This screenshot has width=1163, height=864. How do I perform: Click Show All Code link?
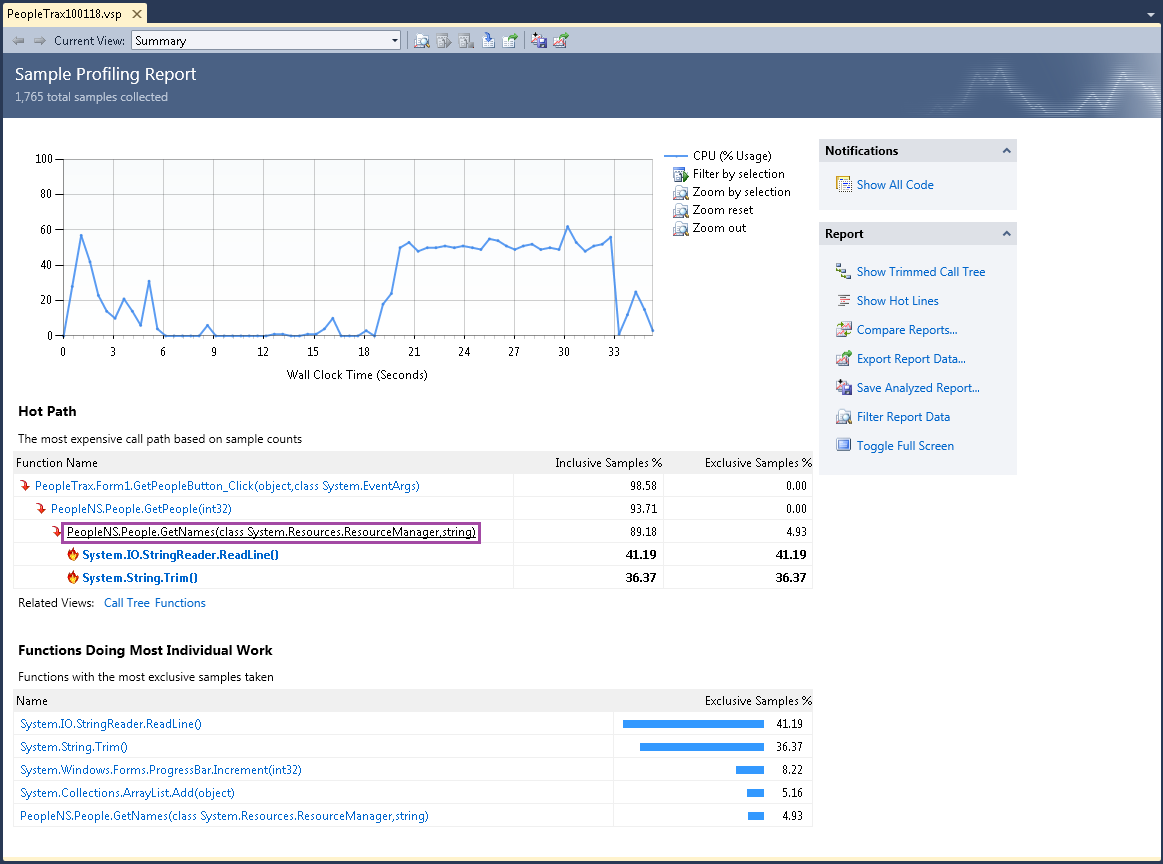(x=894, y=185)
